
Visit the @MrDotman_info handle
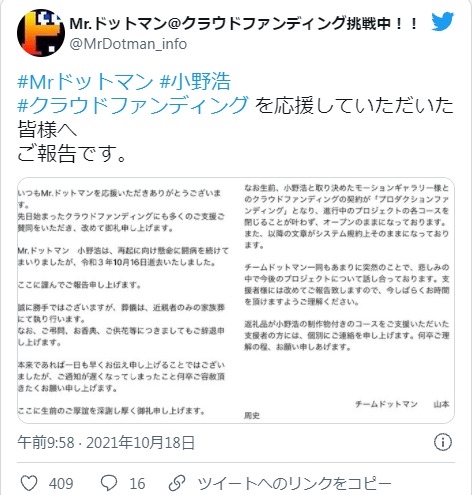tap(128, 44)
